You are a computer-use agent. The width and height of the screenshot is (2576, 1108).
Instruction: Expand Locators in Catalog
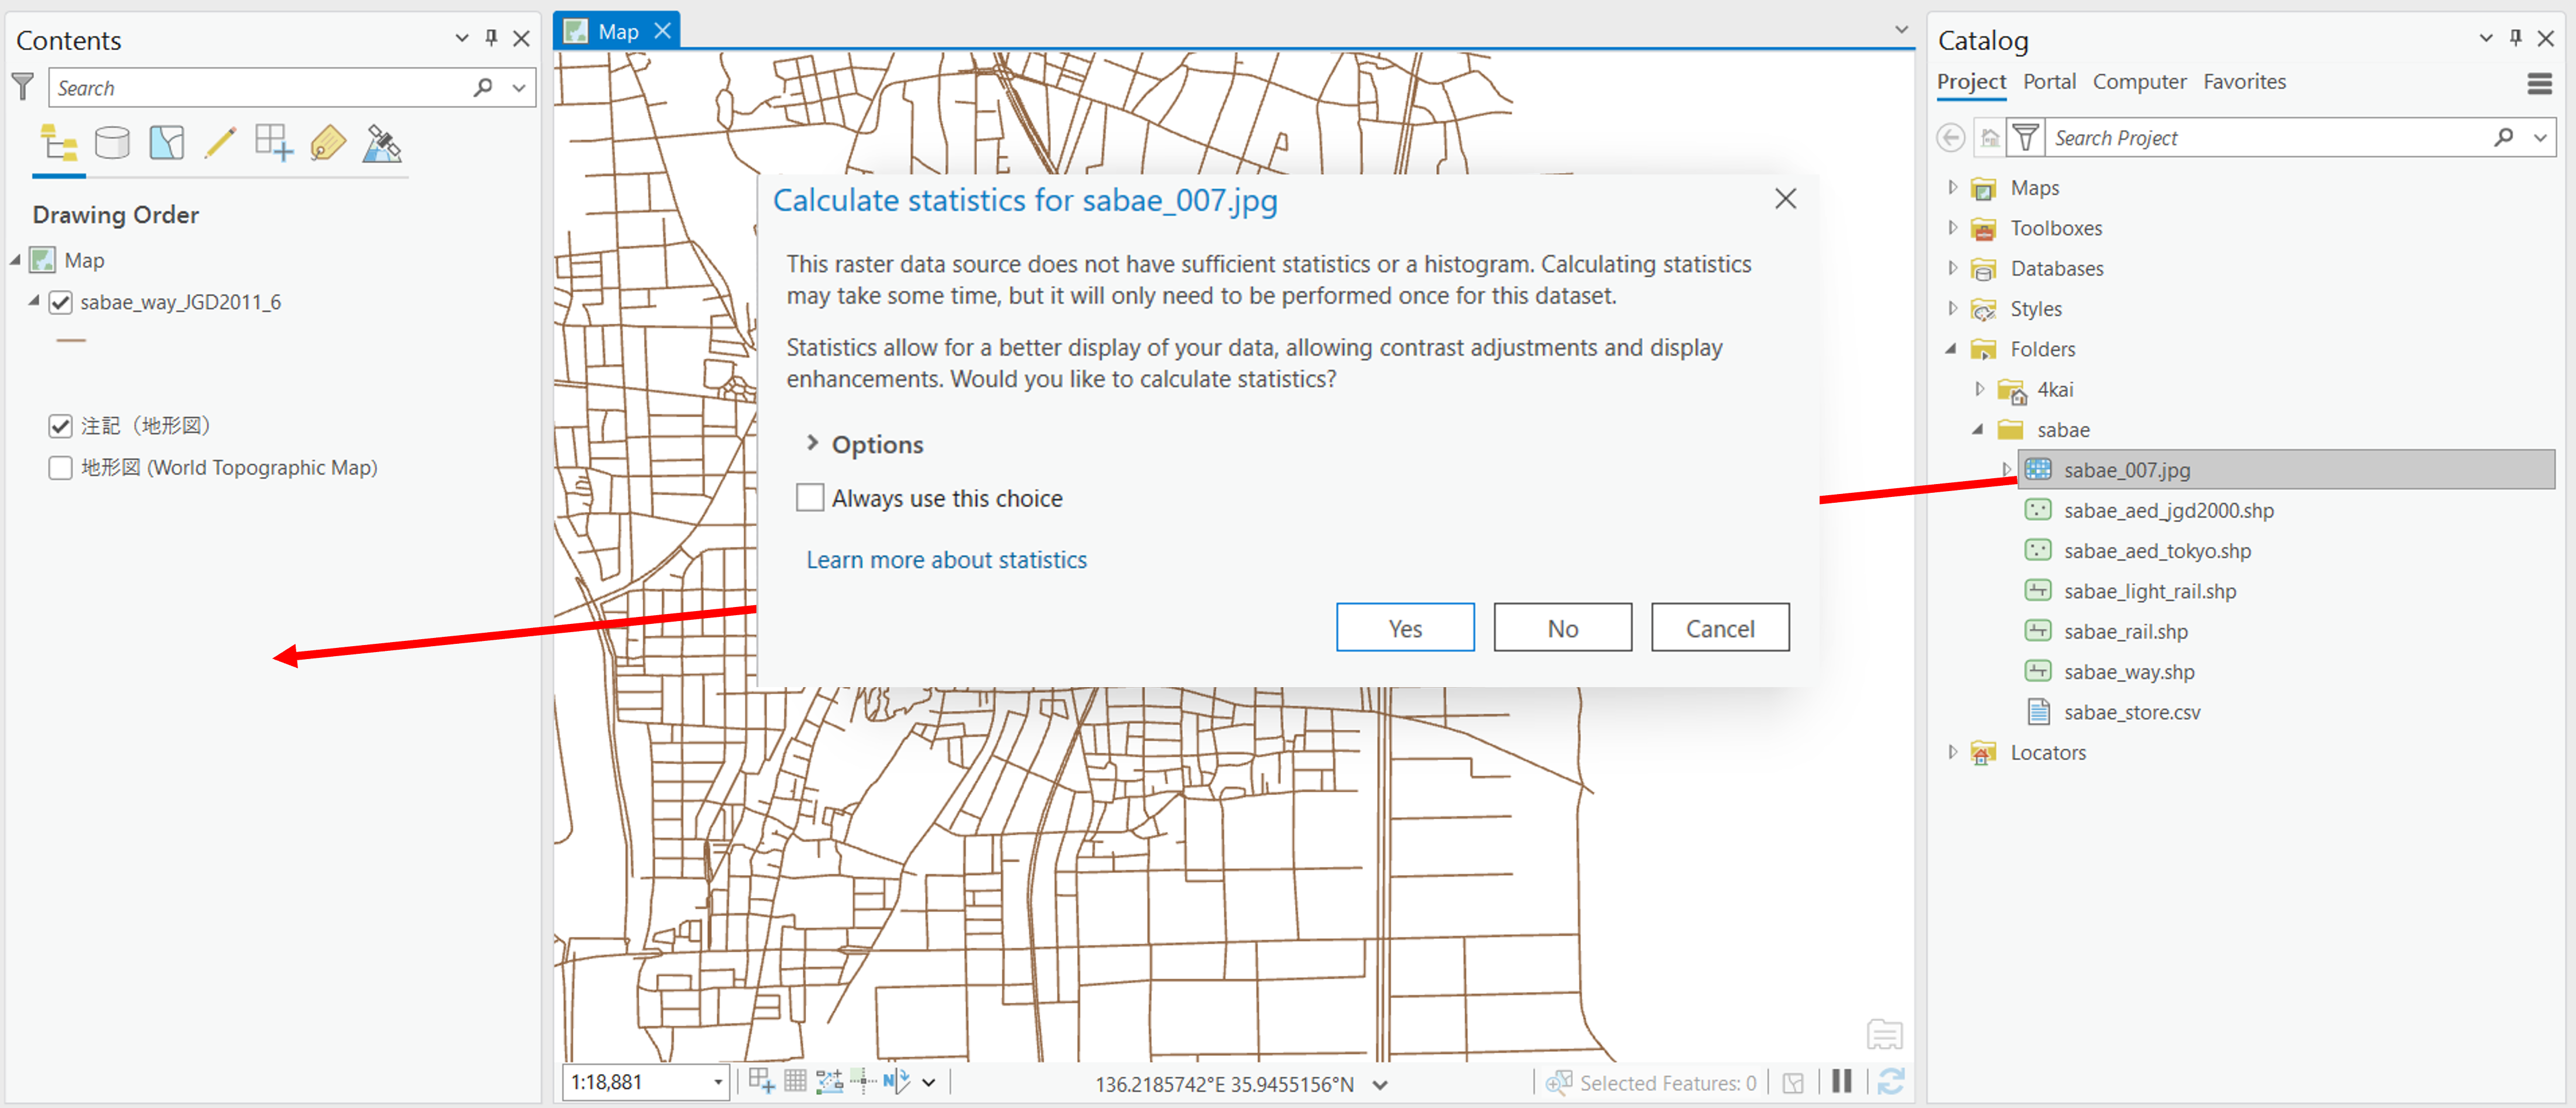click(1952, 751)
